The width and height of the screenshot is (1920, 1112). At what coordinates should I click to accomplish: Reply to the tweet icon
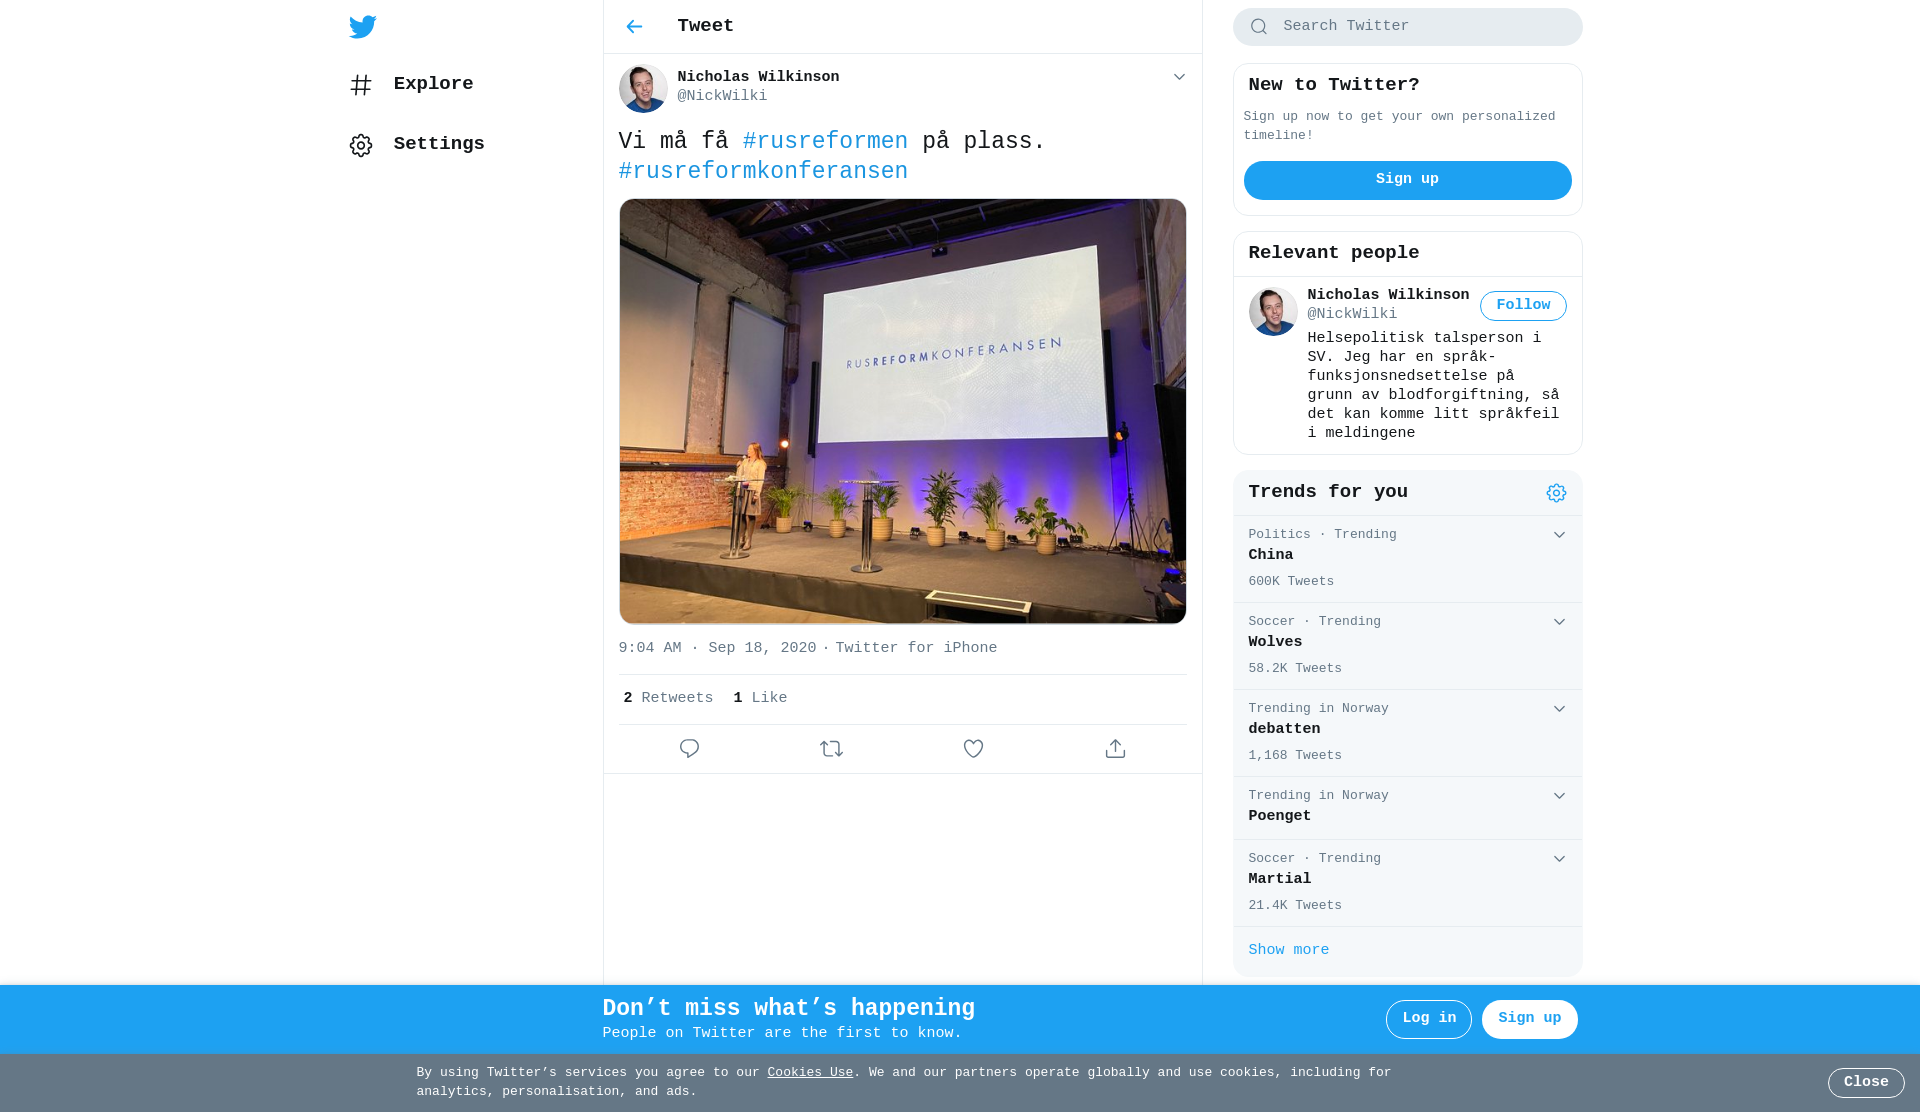tap(689, 749)
